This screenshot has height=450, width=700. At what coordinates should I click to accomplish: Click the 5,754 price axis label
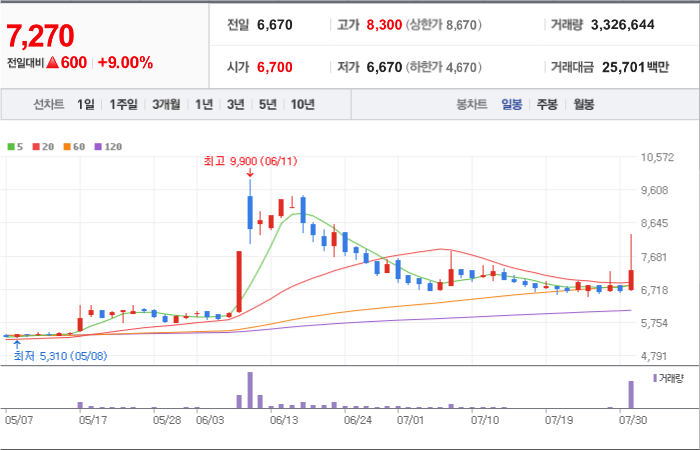click(x=655, y=323)
